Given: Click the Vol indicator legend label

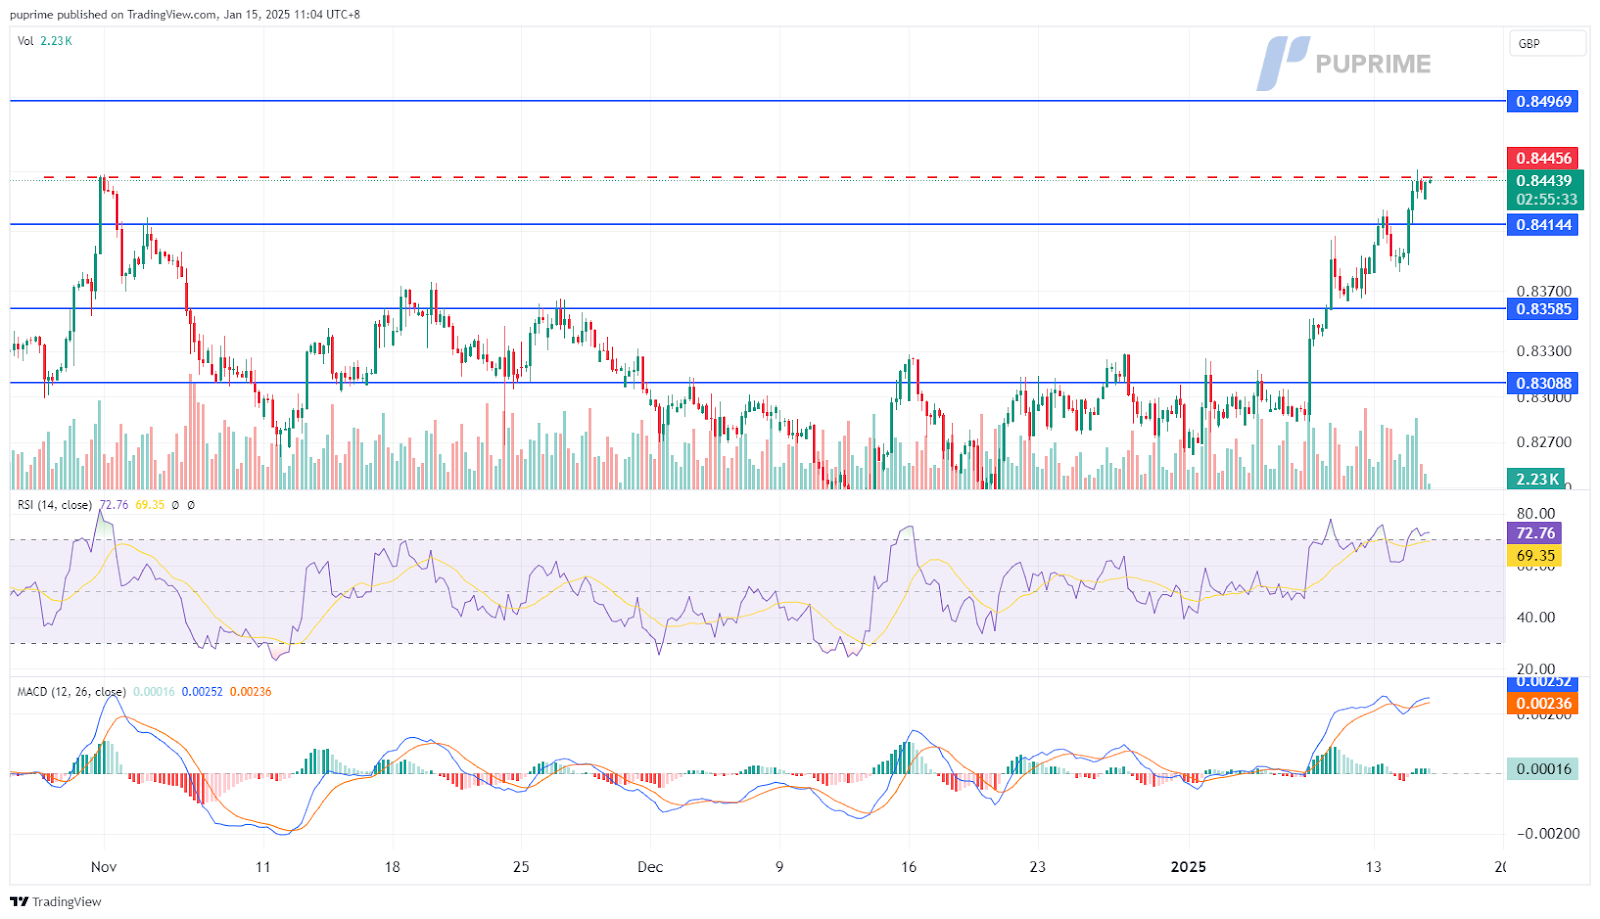Looking at the screenshot, I should tap(25, 41).
